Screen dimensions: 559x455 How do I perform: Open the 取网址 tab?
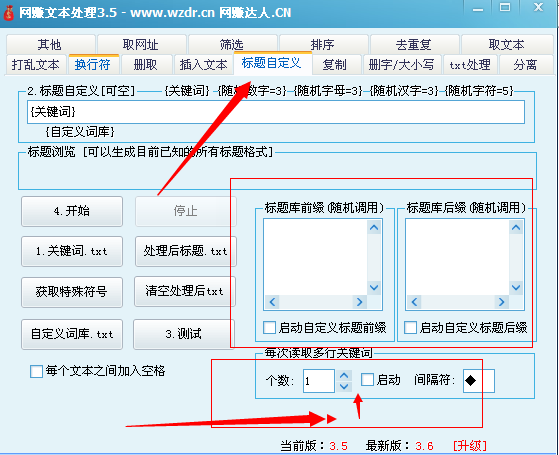point(141,45)
